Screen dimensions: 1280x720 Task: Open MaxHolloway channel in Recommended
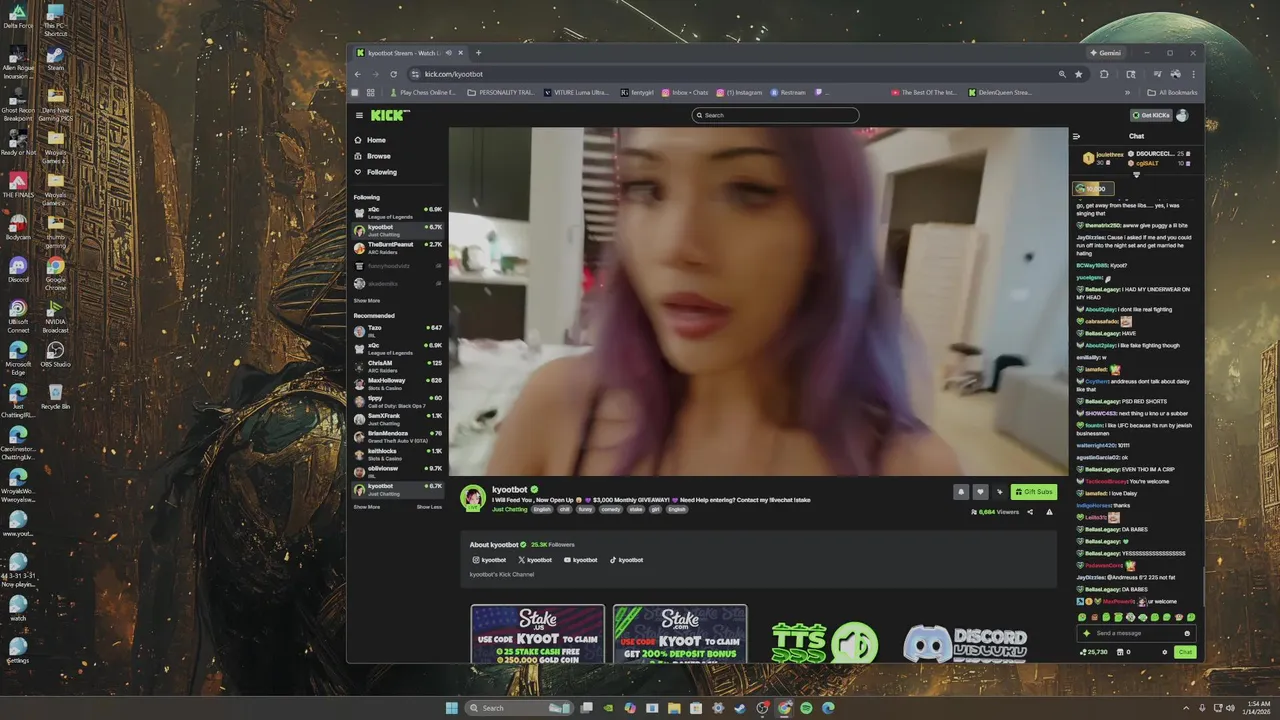click(397, 383)
